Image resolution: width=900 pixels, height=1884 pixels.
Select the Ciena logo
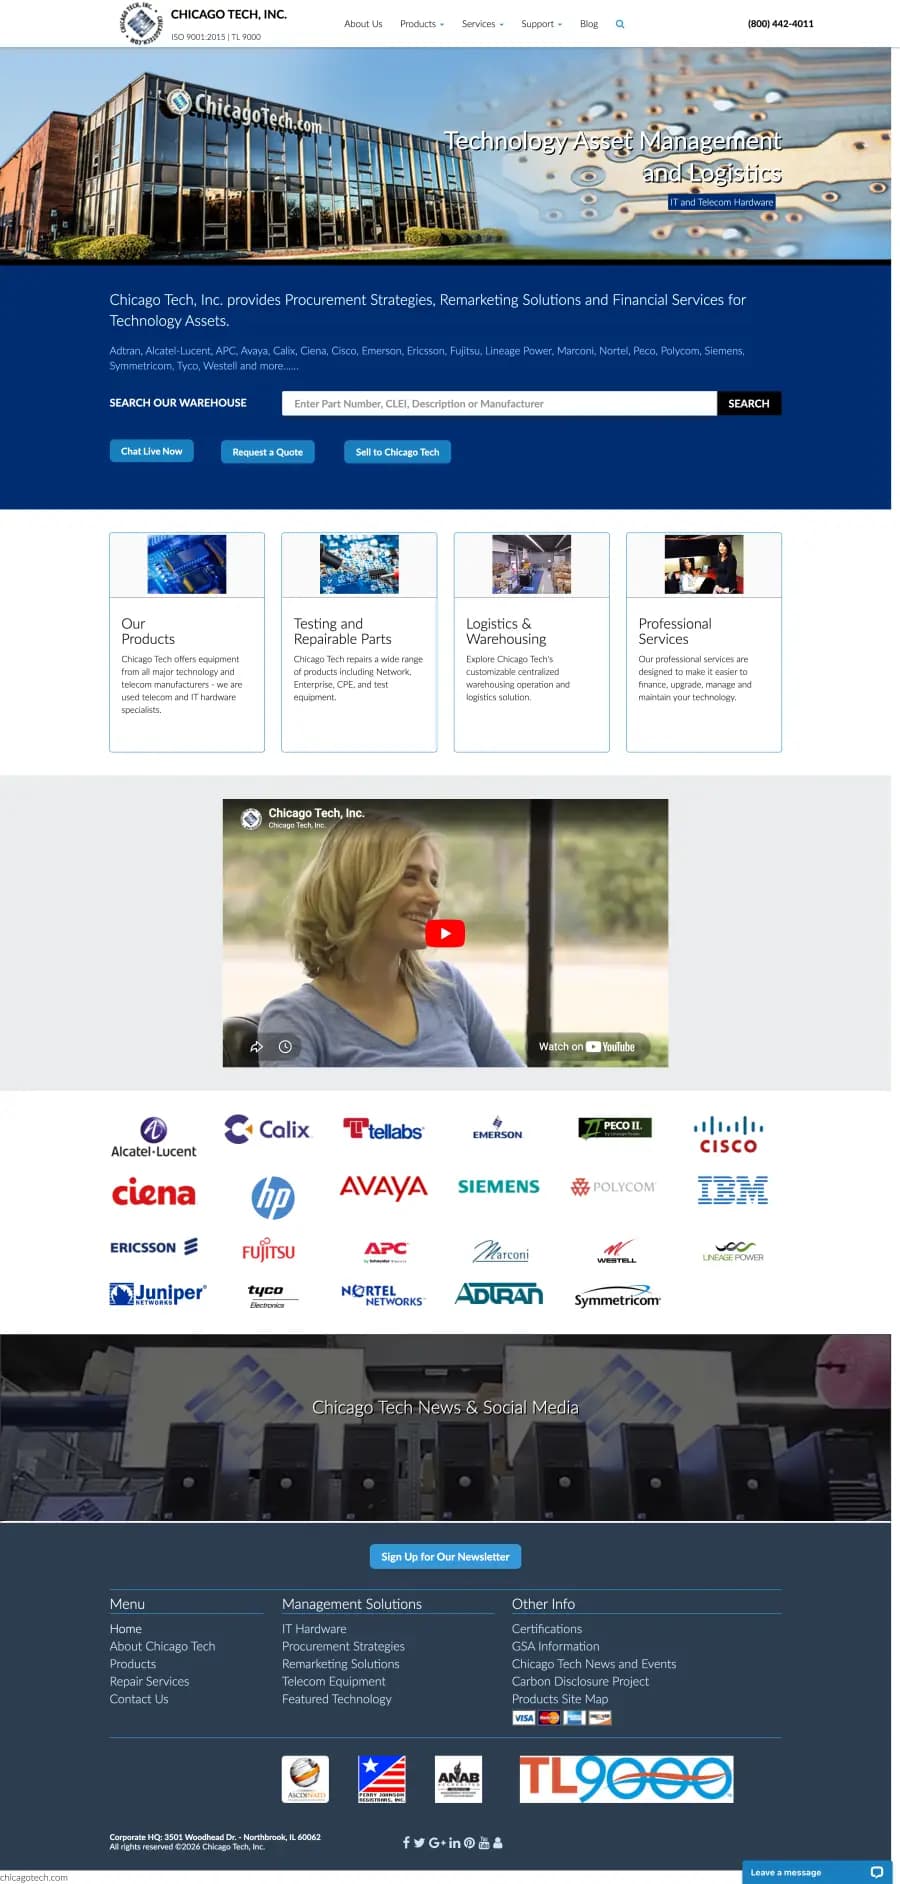coord(153,1191)
